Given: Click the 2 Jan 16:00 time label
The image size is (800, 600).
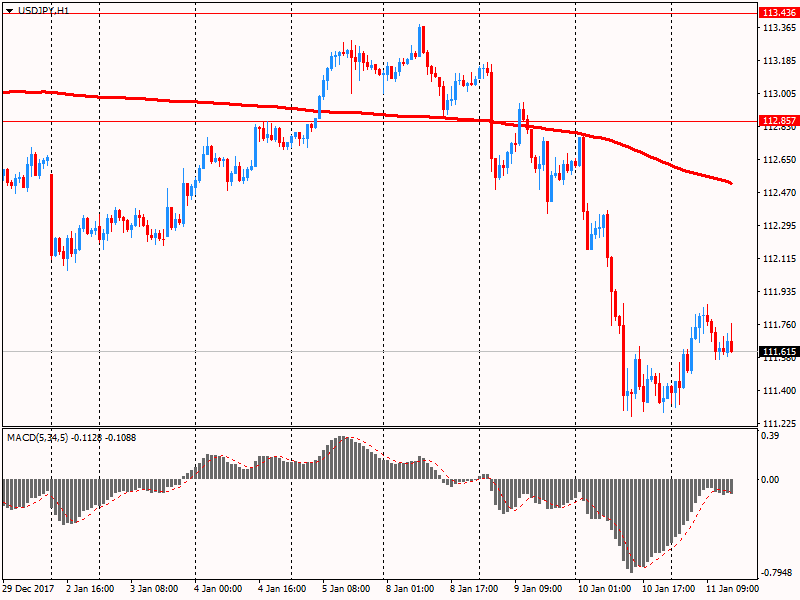Looking at the screenshot, I should (90, 588).
